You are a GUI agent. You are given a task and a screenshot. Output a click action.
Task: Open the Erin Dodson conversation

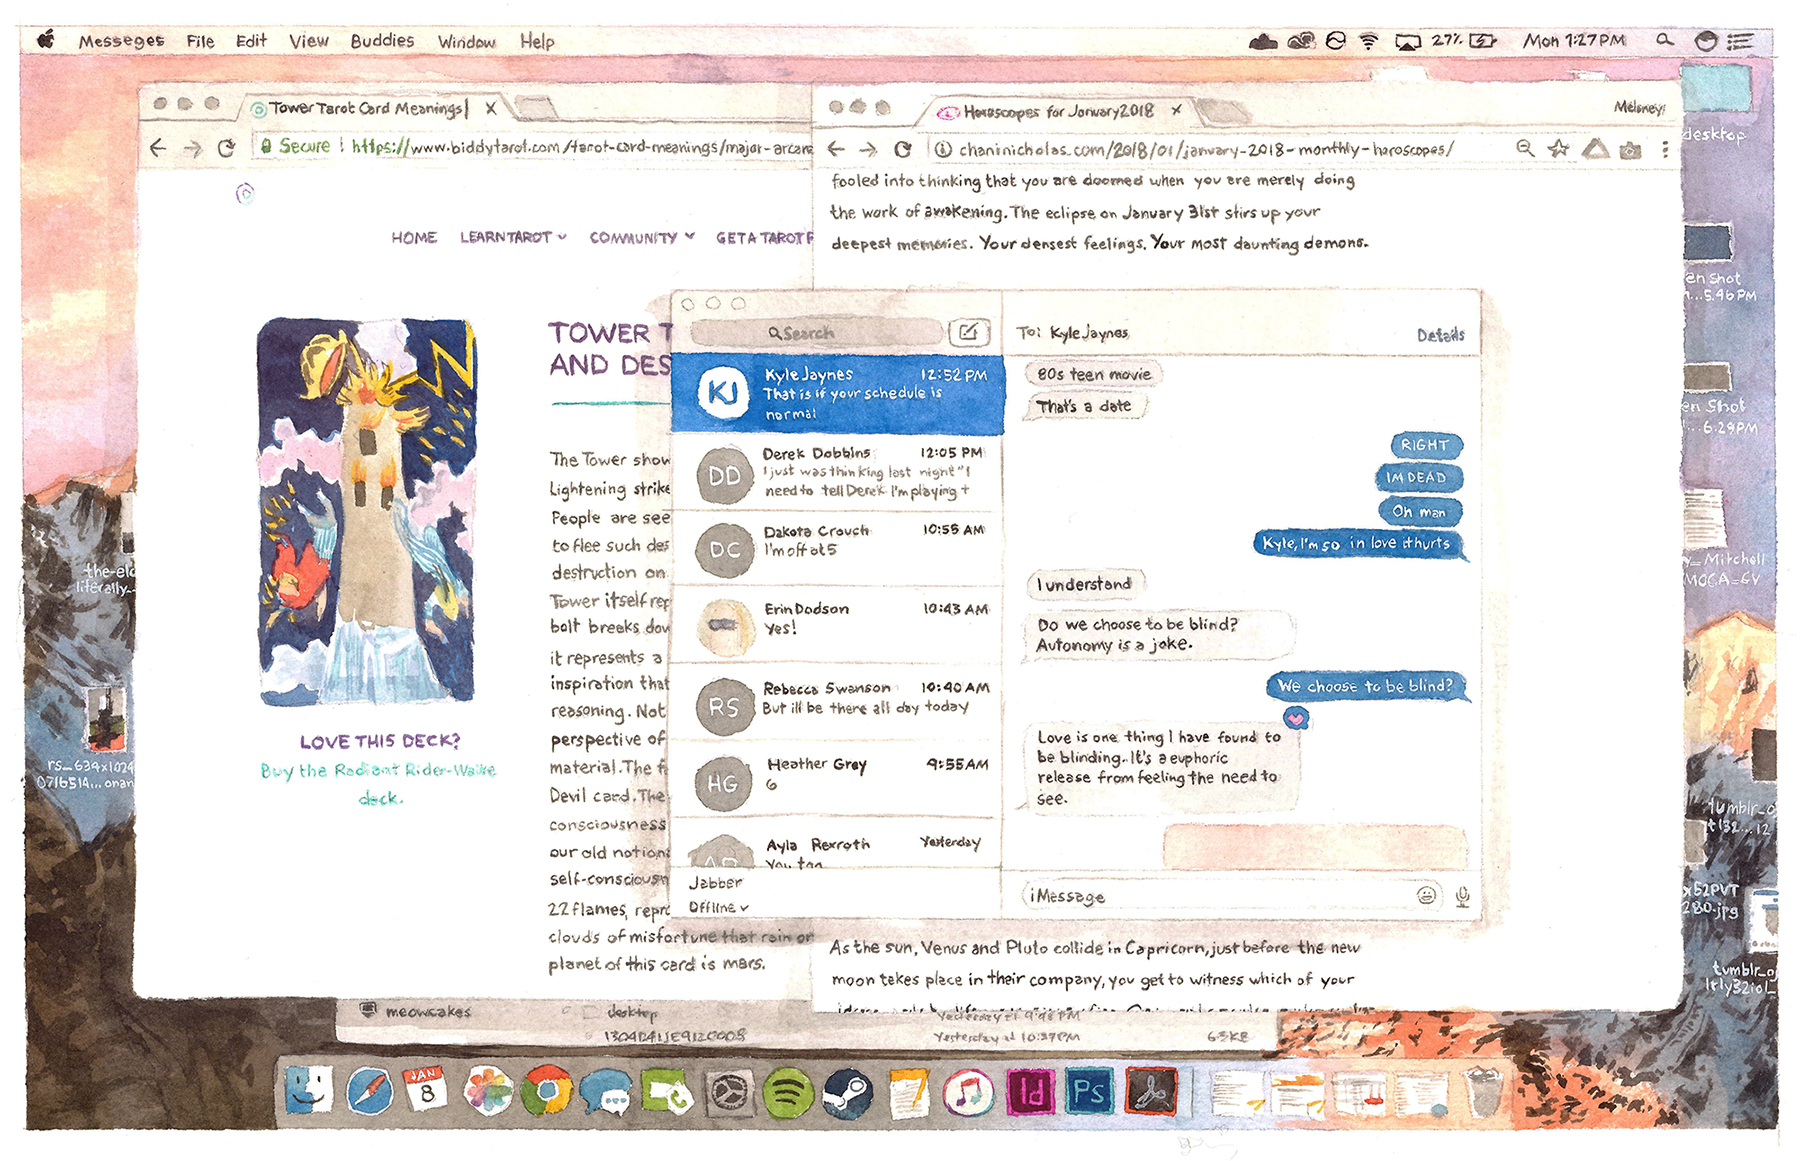837,625
